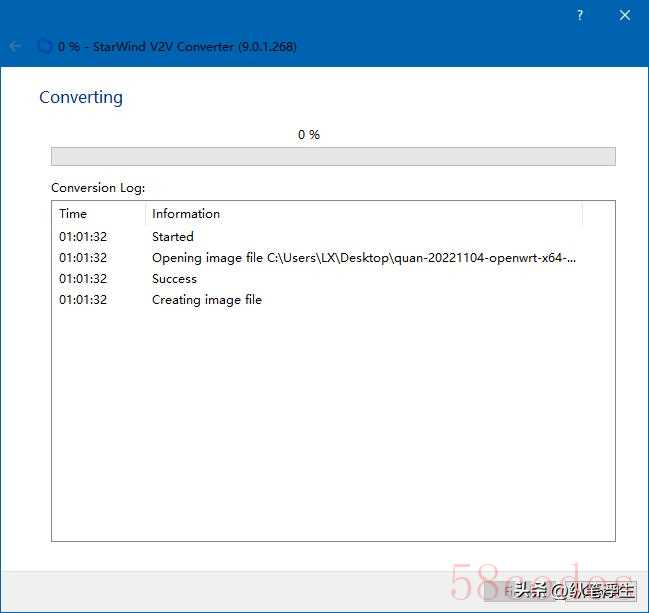Select the Opening image file log entry
The width and height of the screenshot is (649, 613).
click(364, 258)
